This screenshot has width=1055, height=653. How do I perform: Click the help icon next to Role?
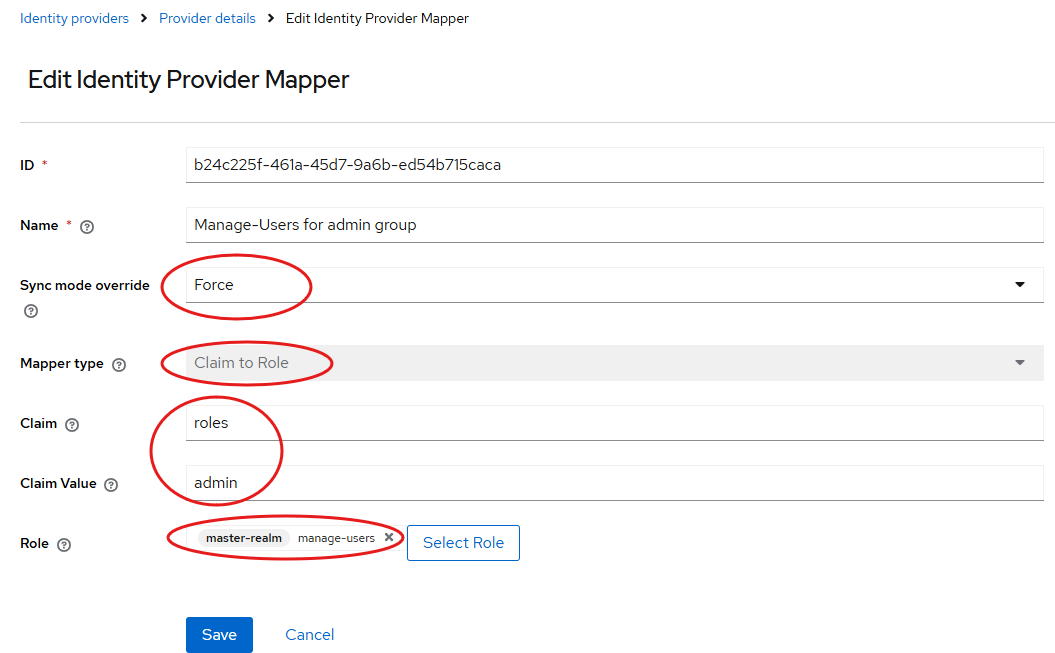(64, 545)
